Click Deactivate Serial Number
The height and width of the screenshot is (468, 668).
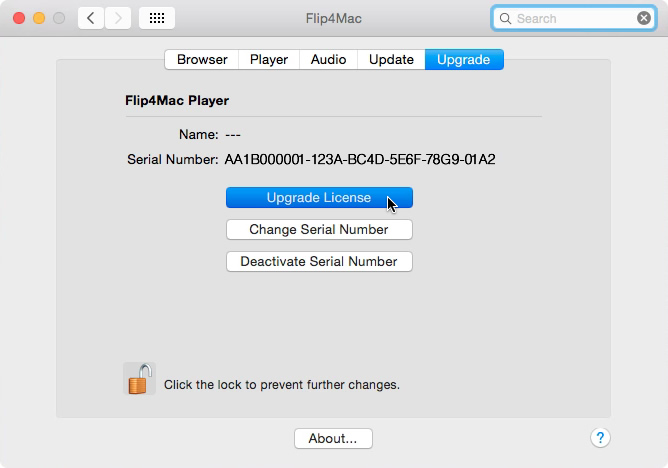coord(319,261)
